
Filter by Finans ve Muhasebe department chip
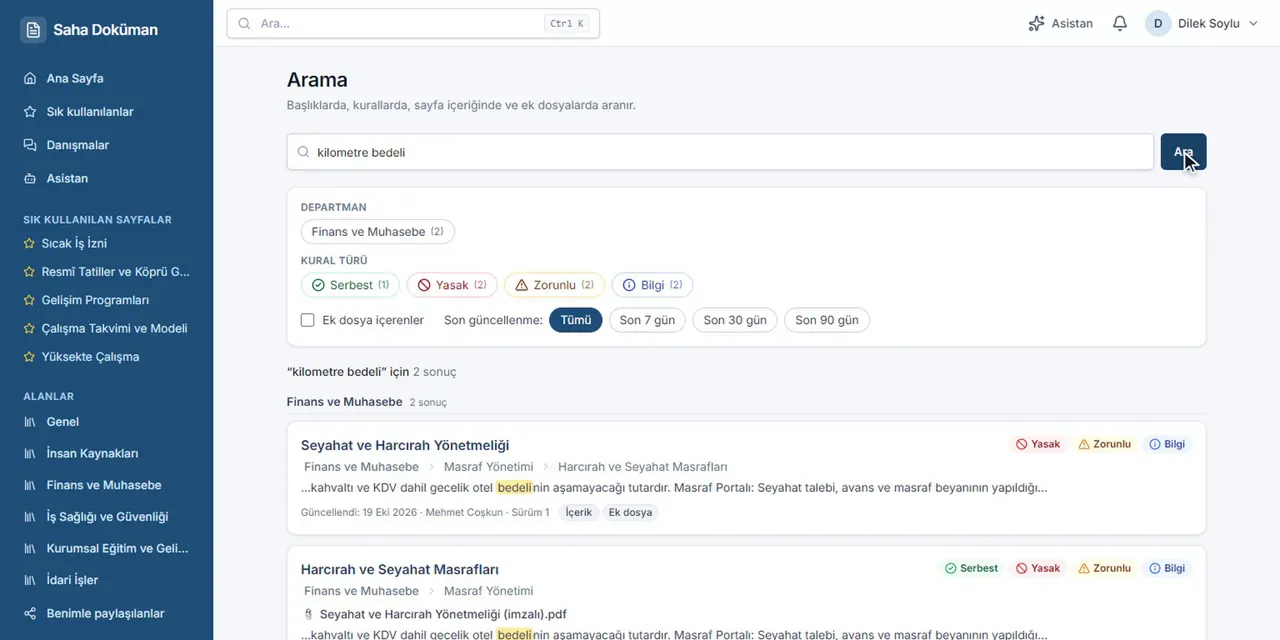[x=377, y=232]
